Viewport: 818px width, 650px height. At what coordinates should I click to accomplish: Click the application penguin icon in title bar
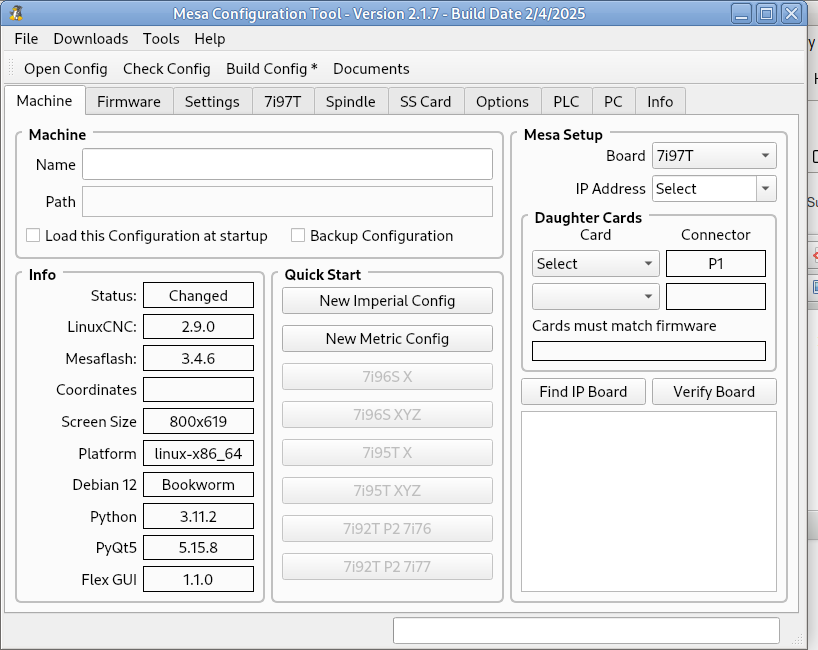(x=16, y=13)
